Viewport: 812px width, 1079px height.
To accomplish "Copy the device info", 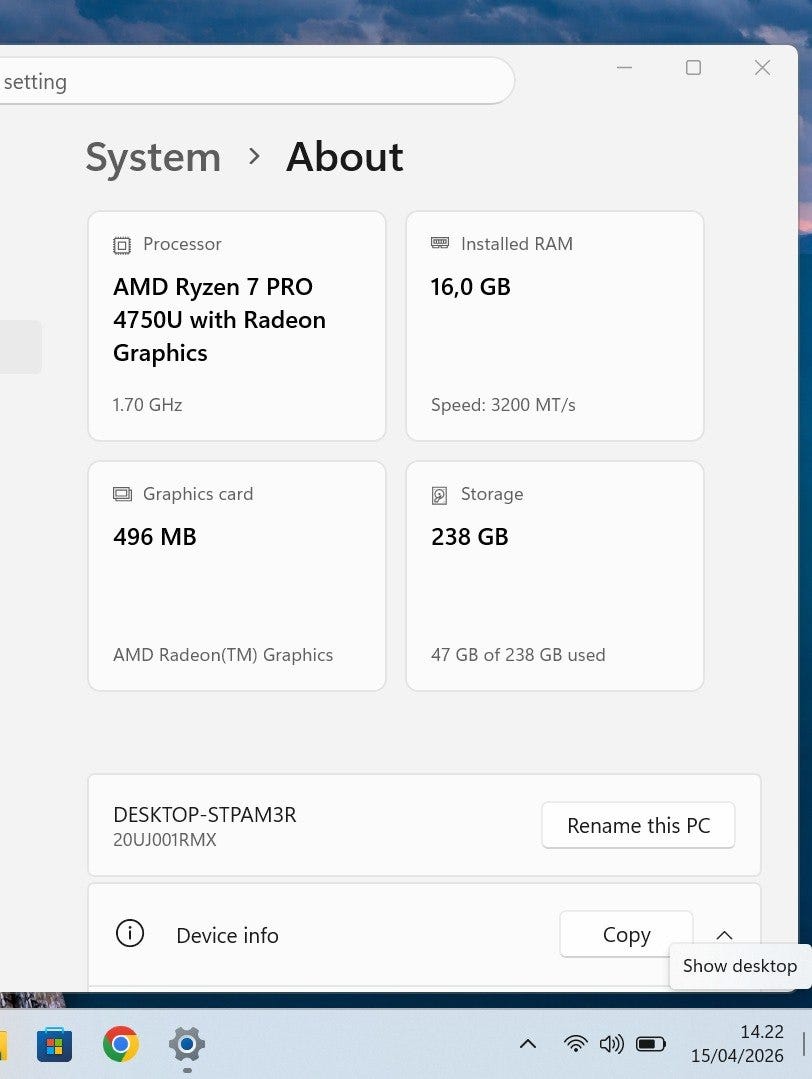I will coord(626,935).
